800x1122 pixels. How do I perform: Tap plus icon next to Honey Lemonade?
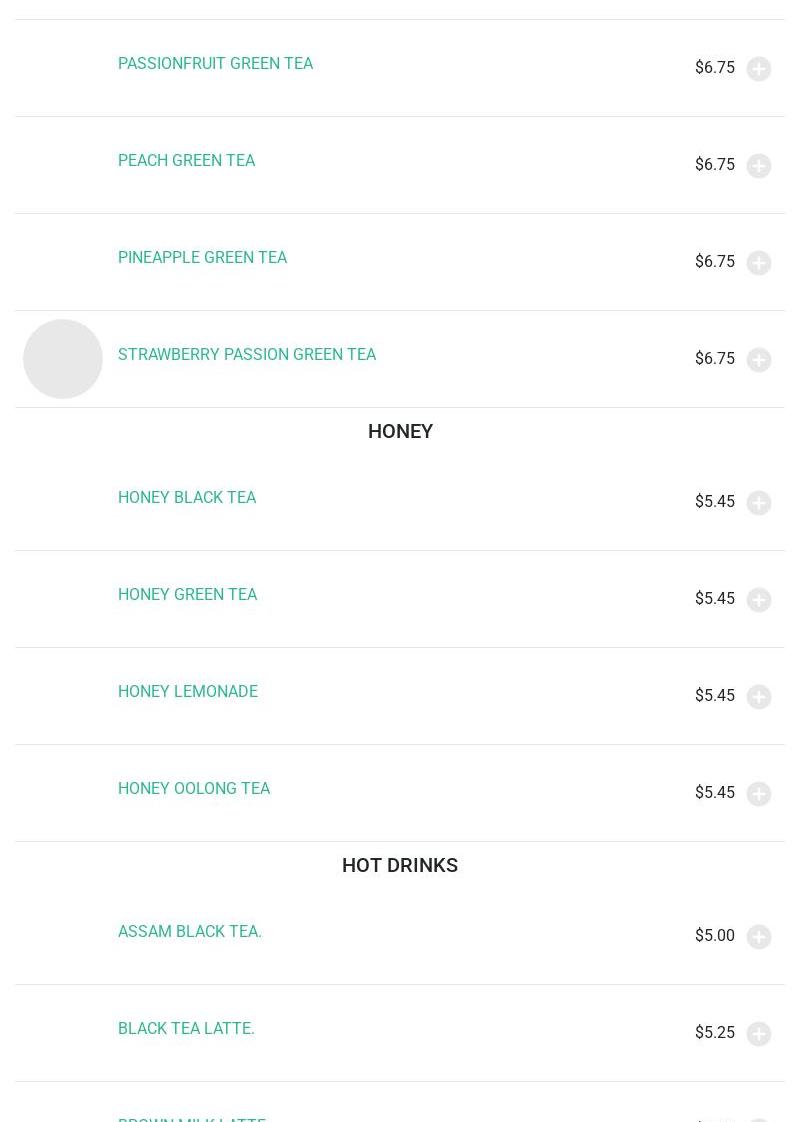tap(758, 697)
